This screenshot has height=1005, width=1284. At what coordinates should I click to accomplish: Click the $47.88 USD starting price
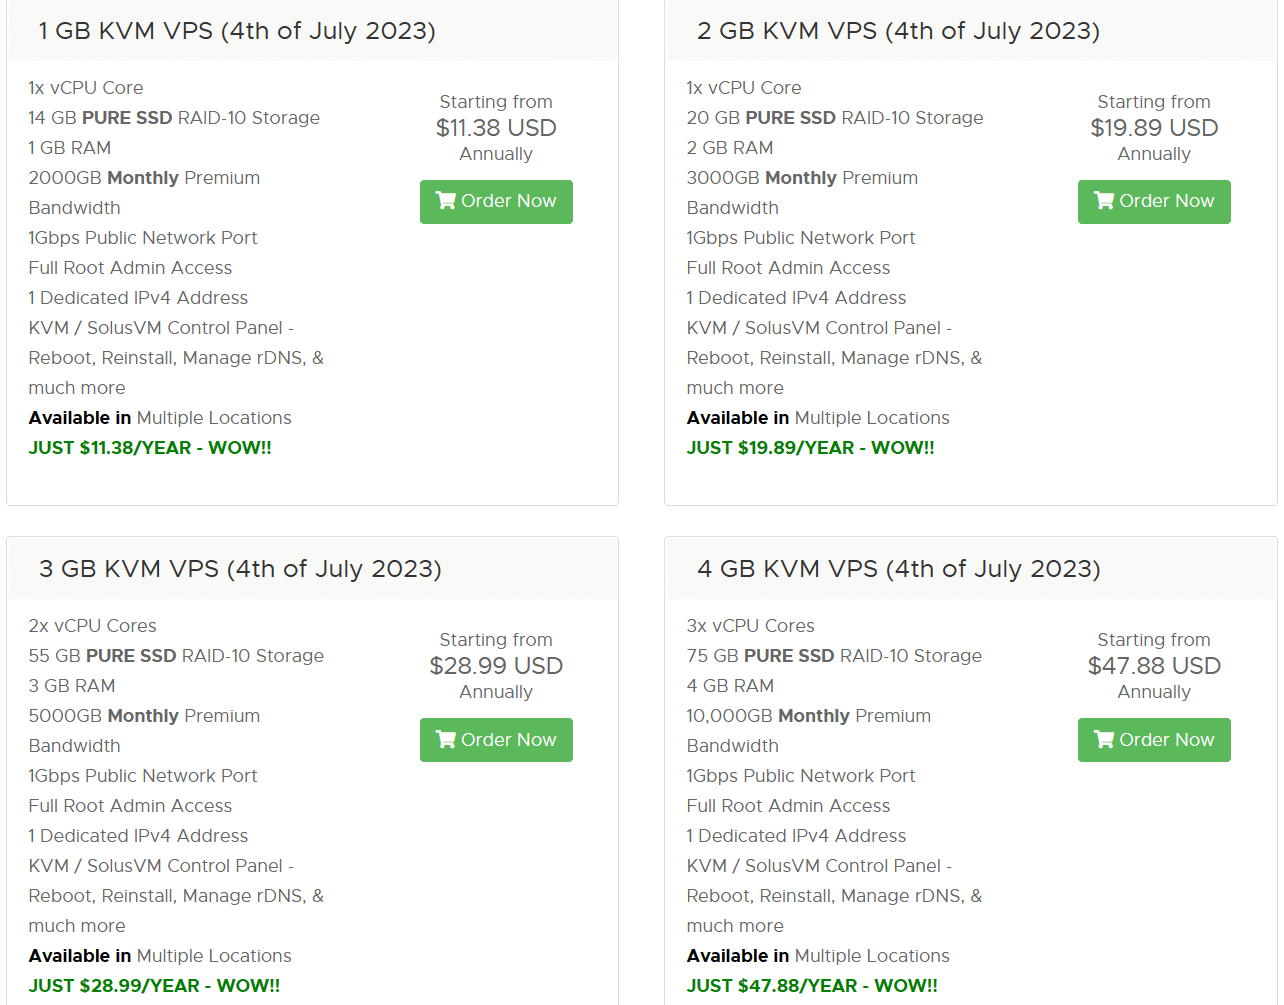(1154, 666)
